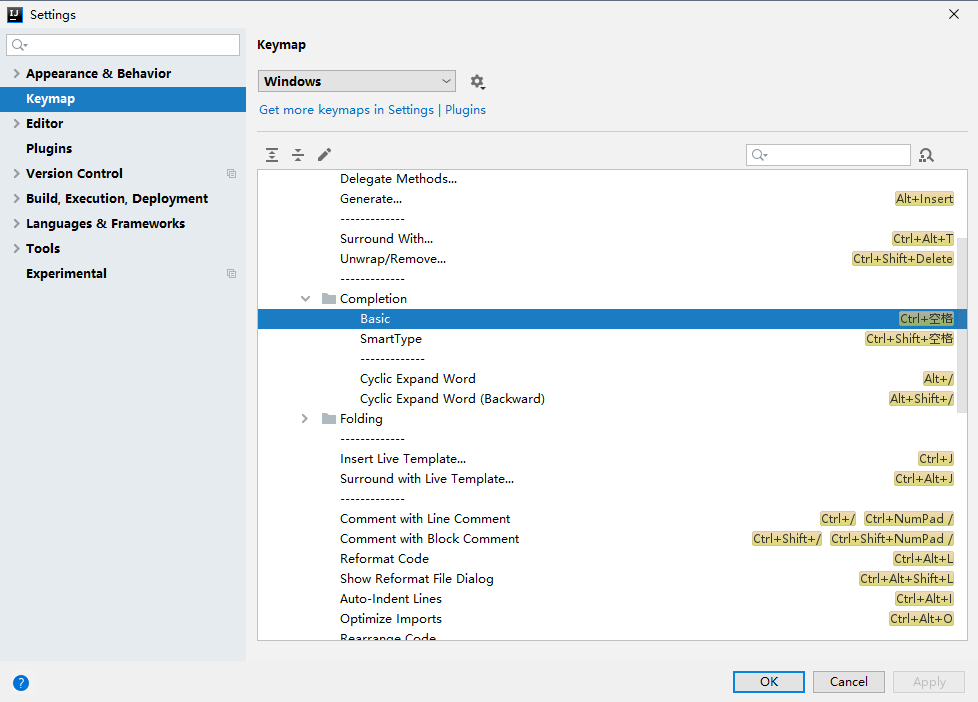Click the Alt+Insert shortcut label
The height and width of the screenshot is (702, 978).
(x=924, y=199)
